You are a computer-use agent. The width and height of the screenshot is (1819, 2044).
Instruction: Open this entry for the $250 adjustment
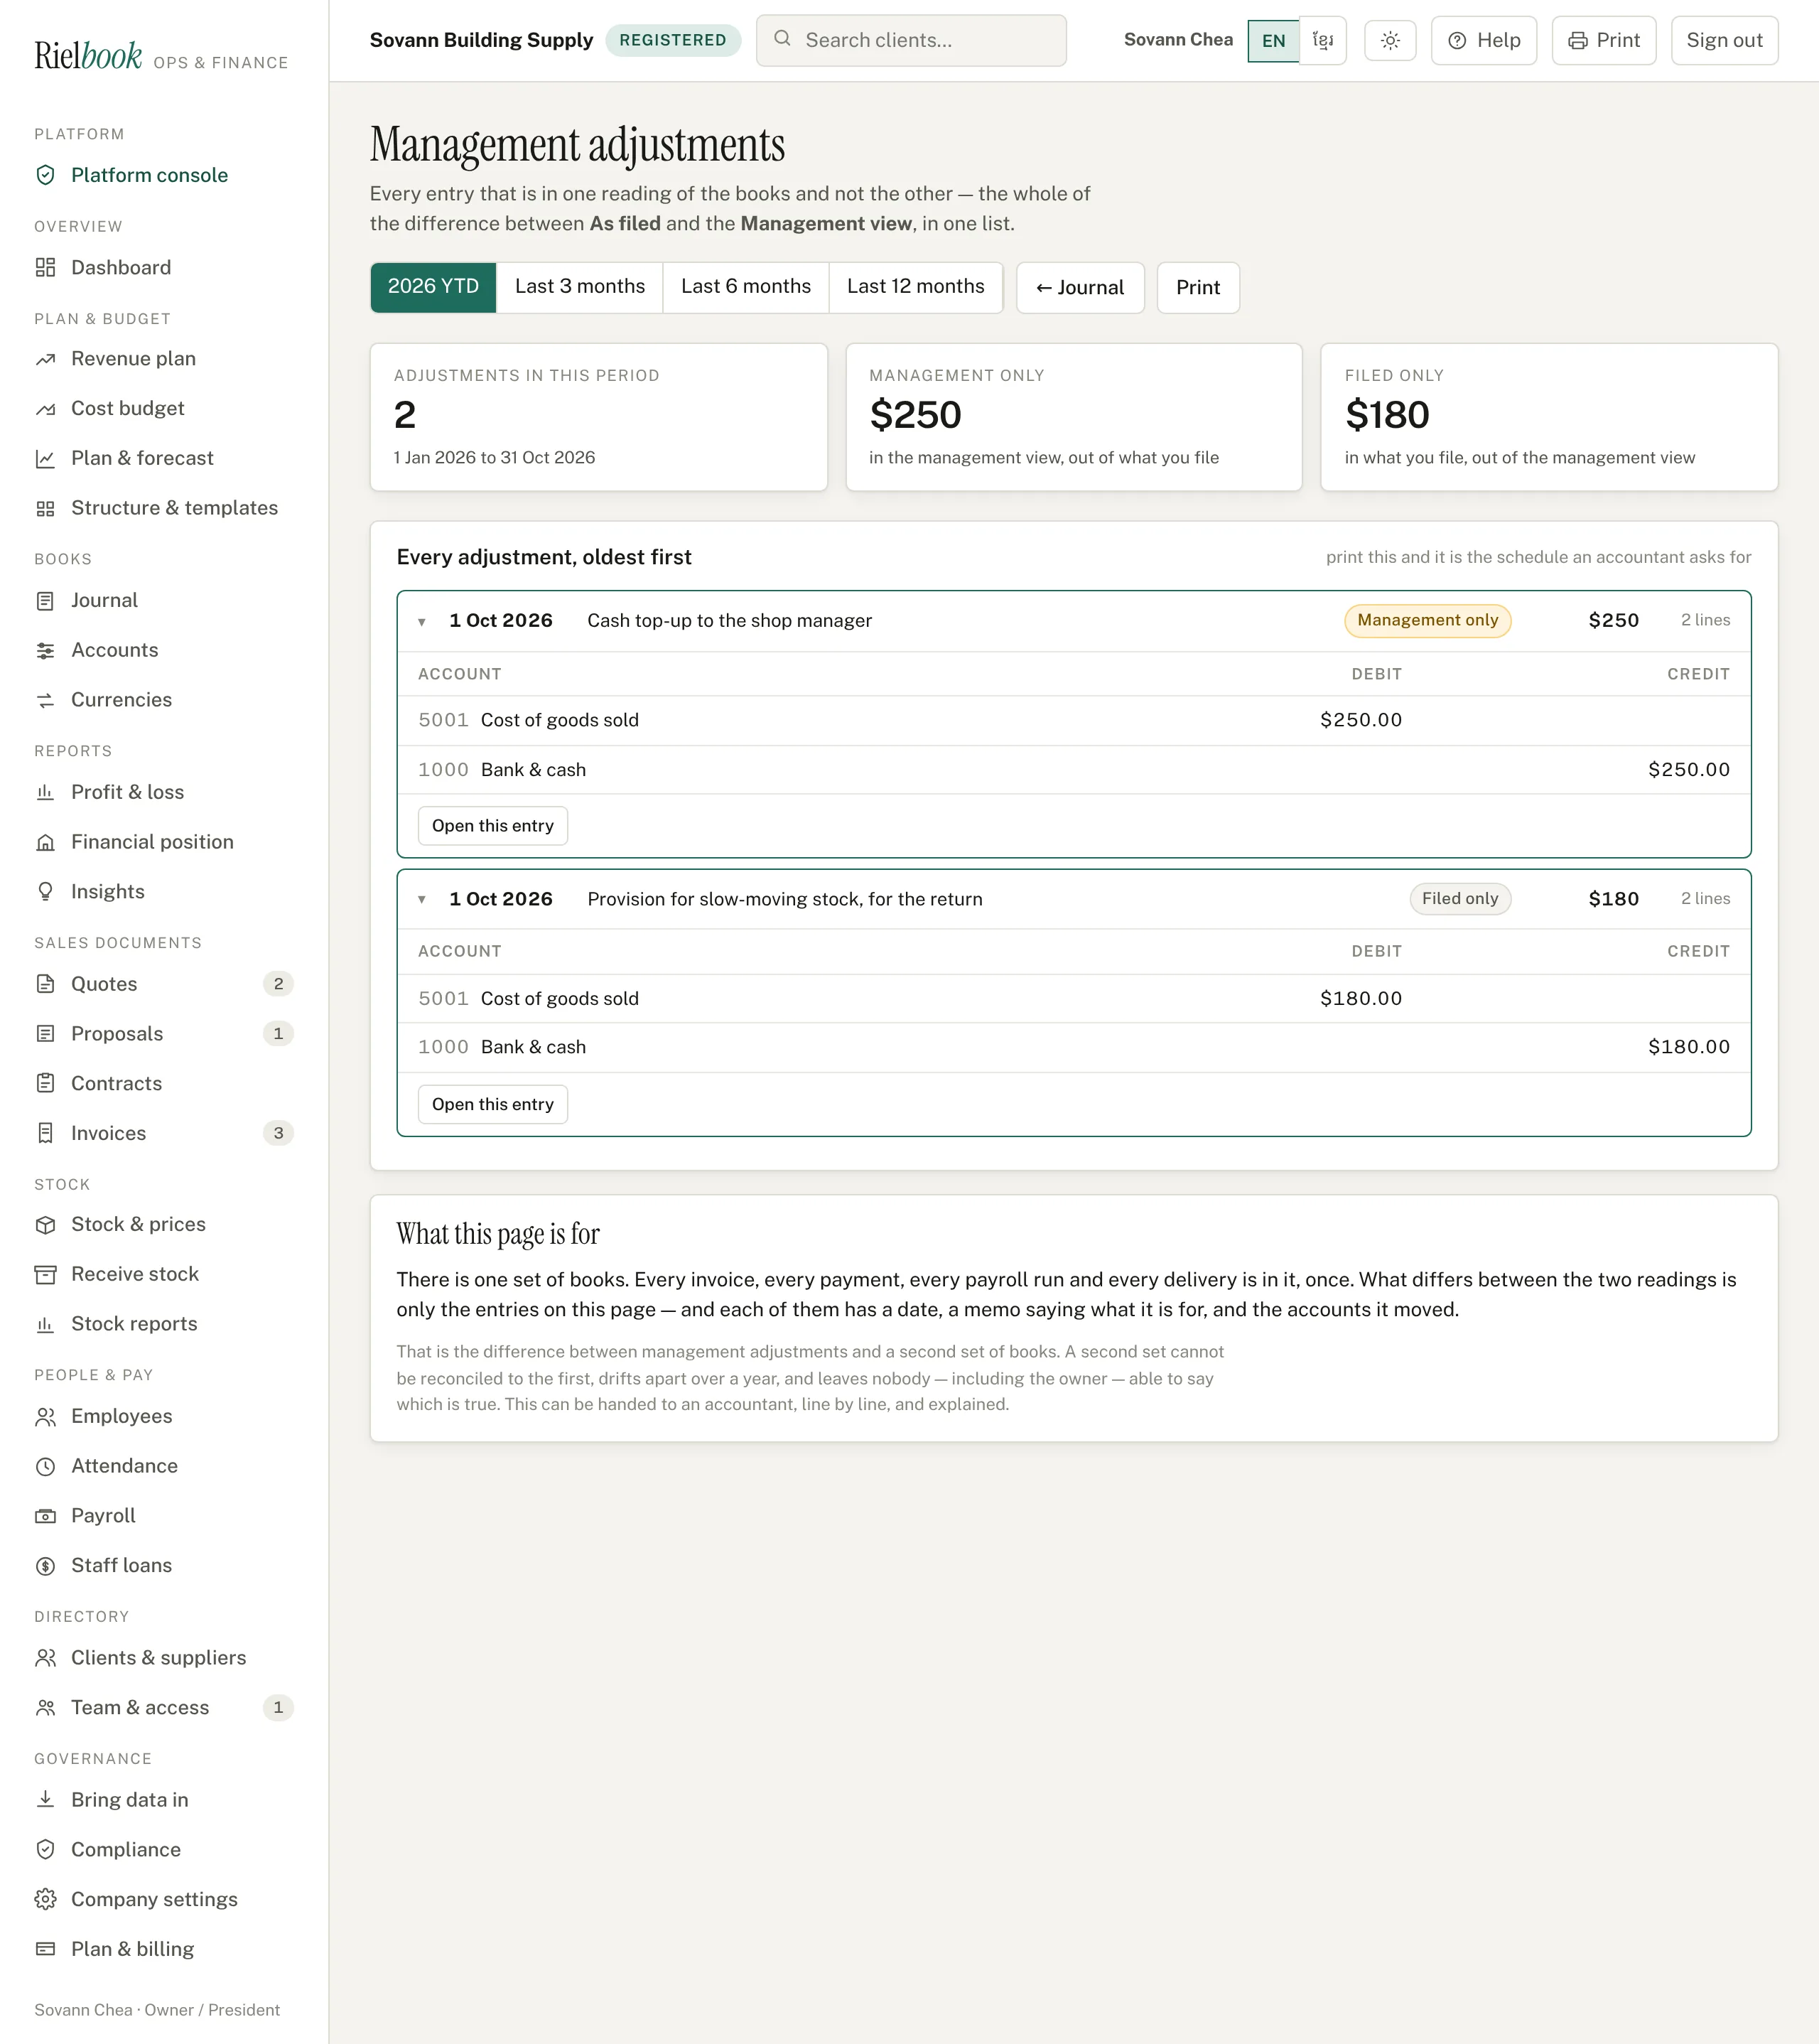pos(493,826)
